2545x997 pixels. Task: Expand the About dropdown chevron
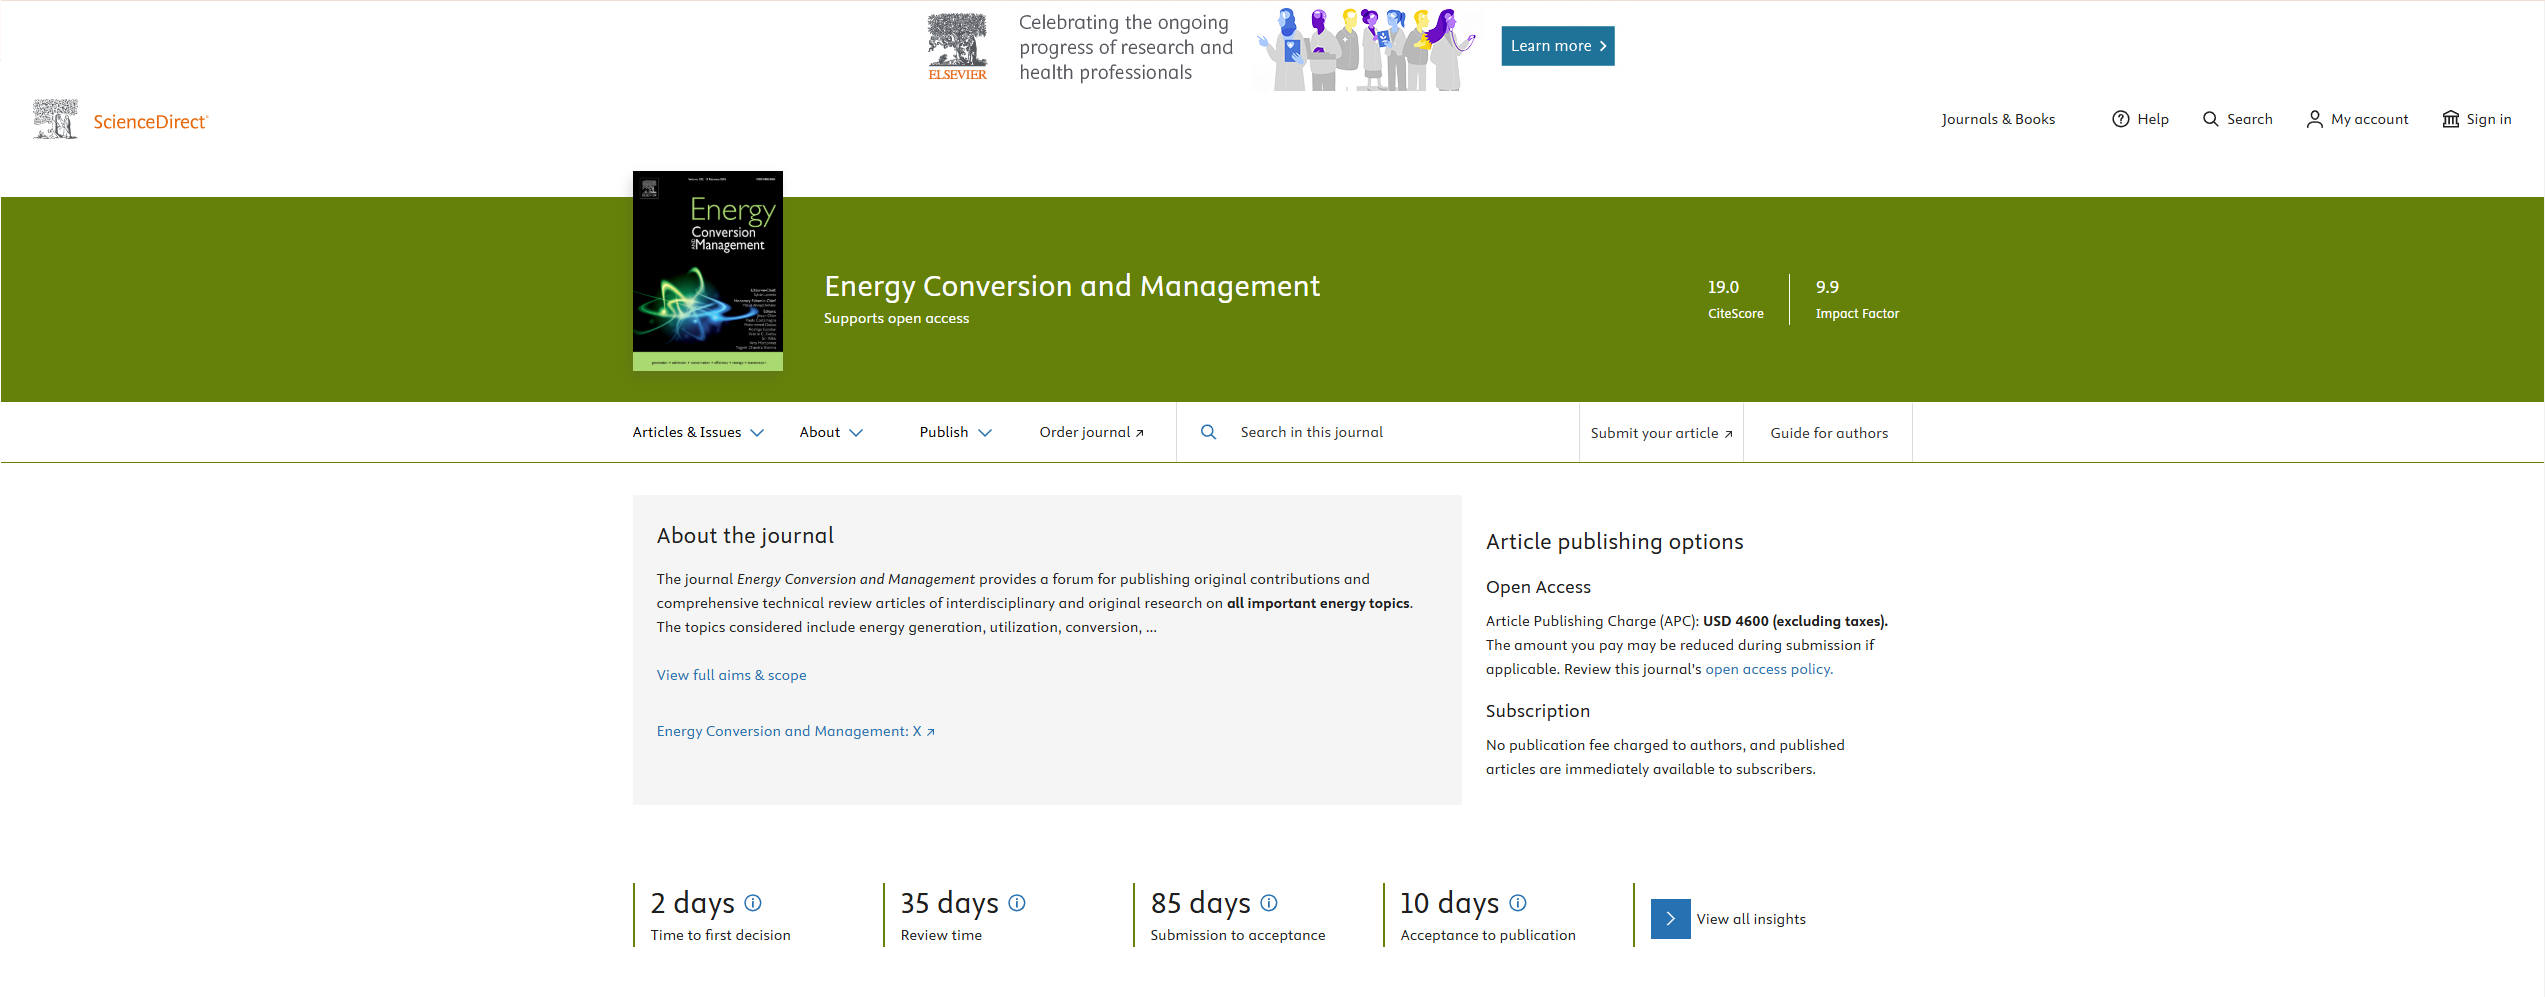tap(856, 433)
